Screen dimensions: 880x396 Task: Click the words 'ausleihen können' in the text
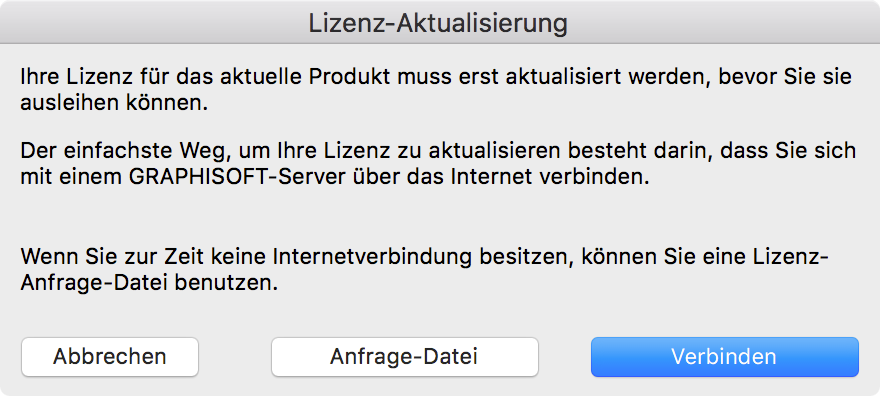114,103
